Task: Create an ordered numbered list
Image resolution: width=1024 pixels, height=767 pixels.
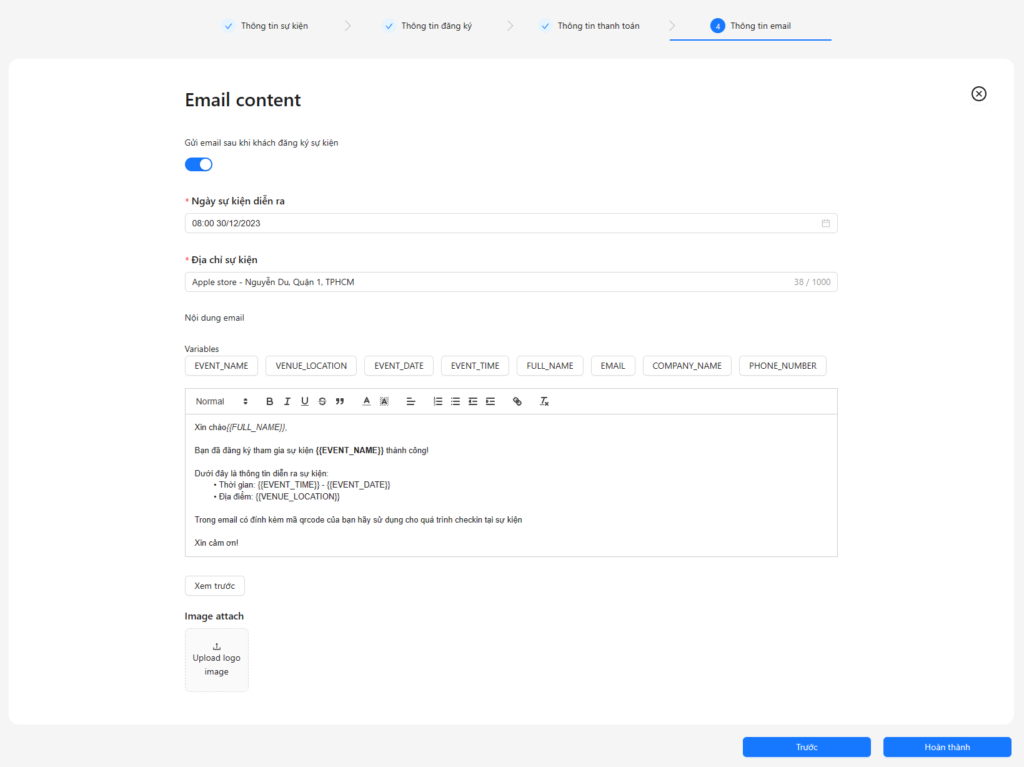Action: 437,401
